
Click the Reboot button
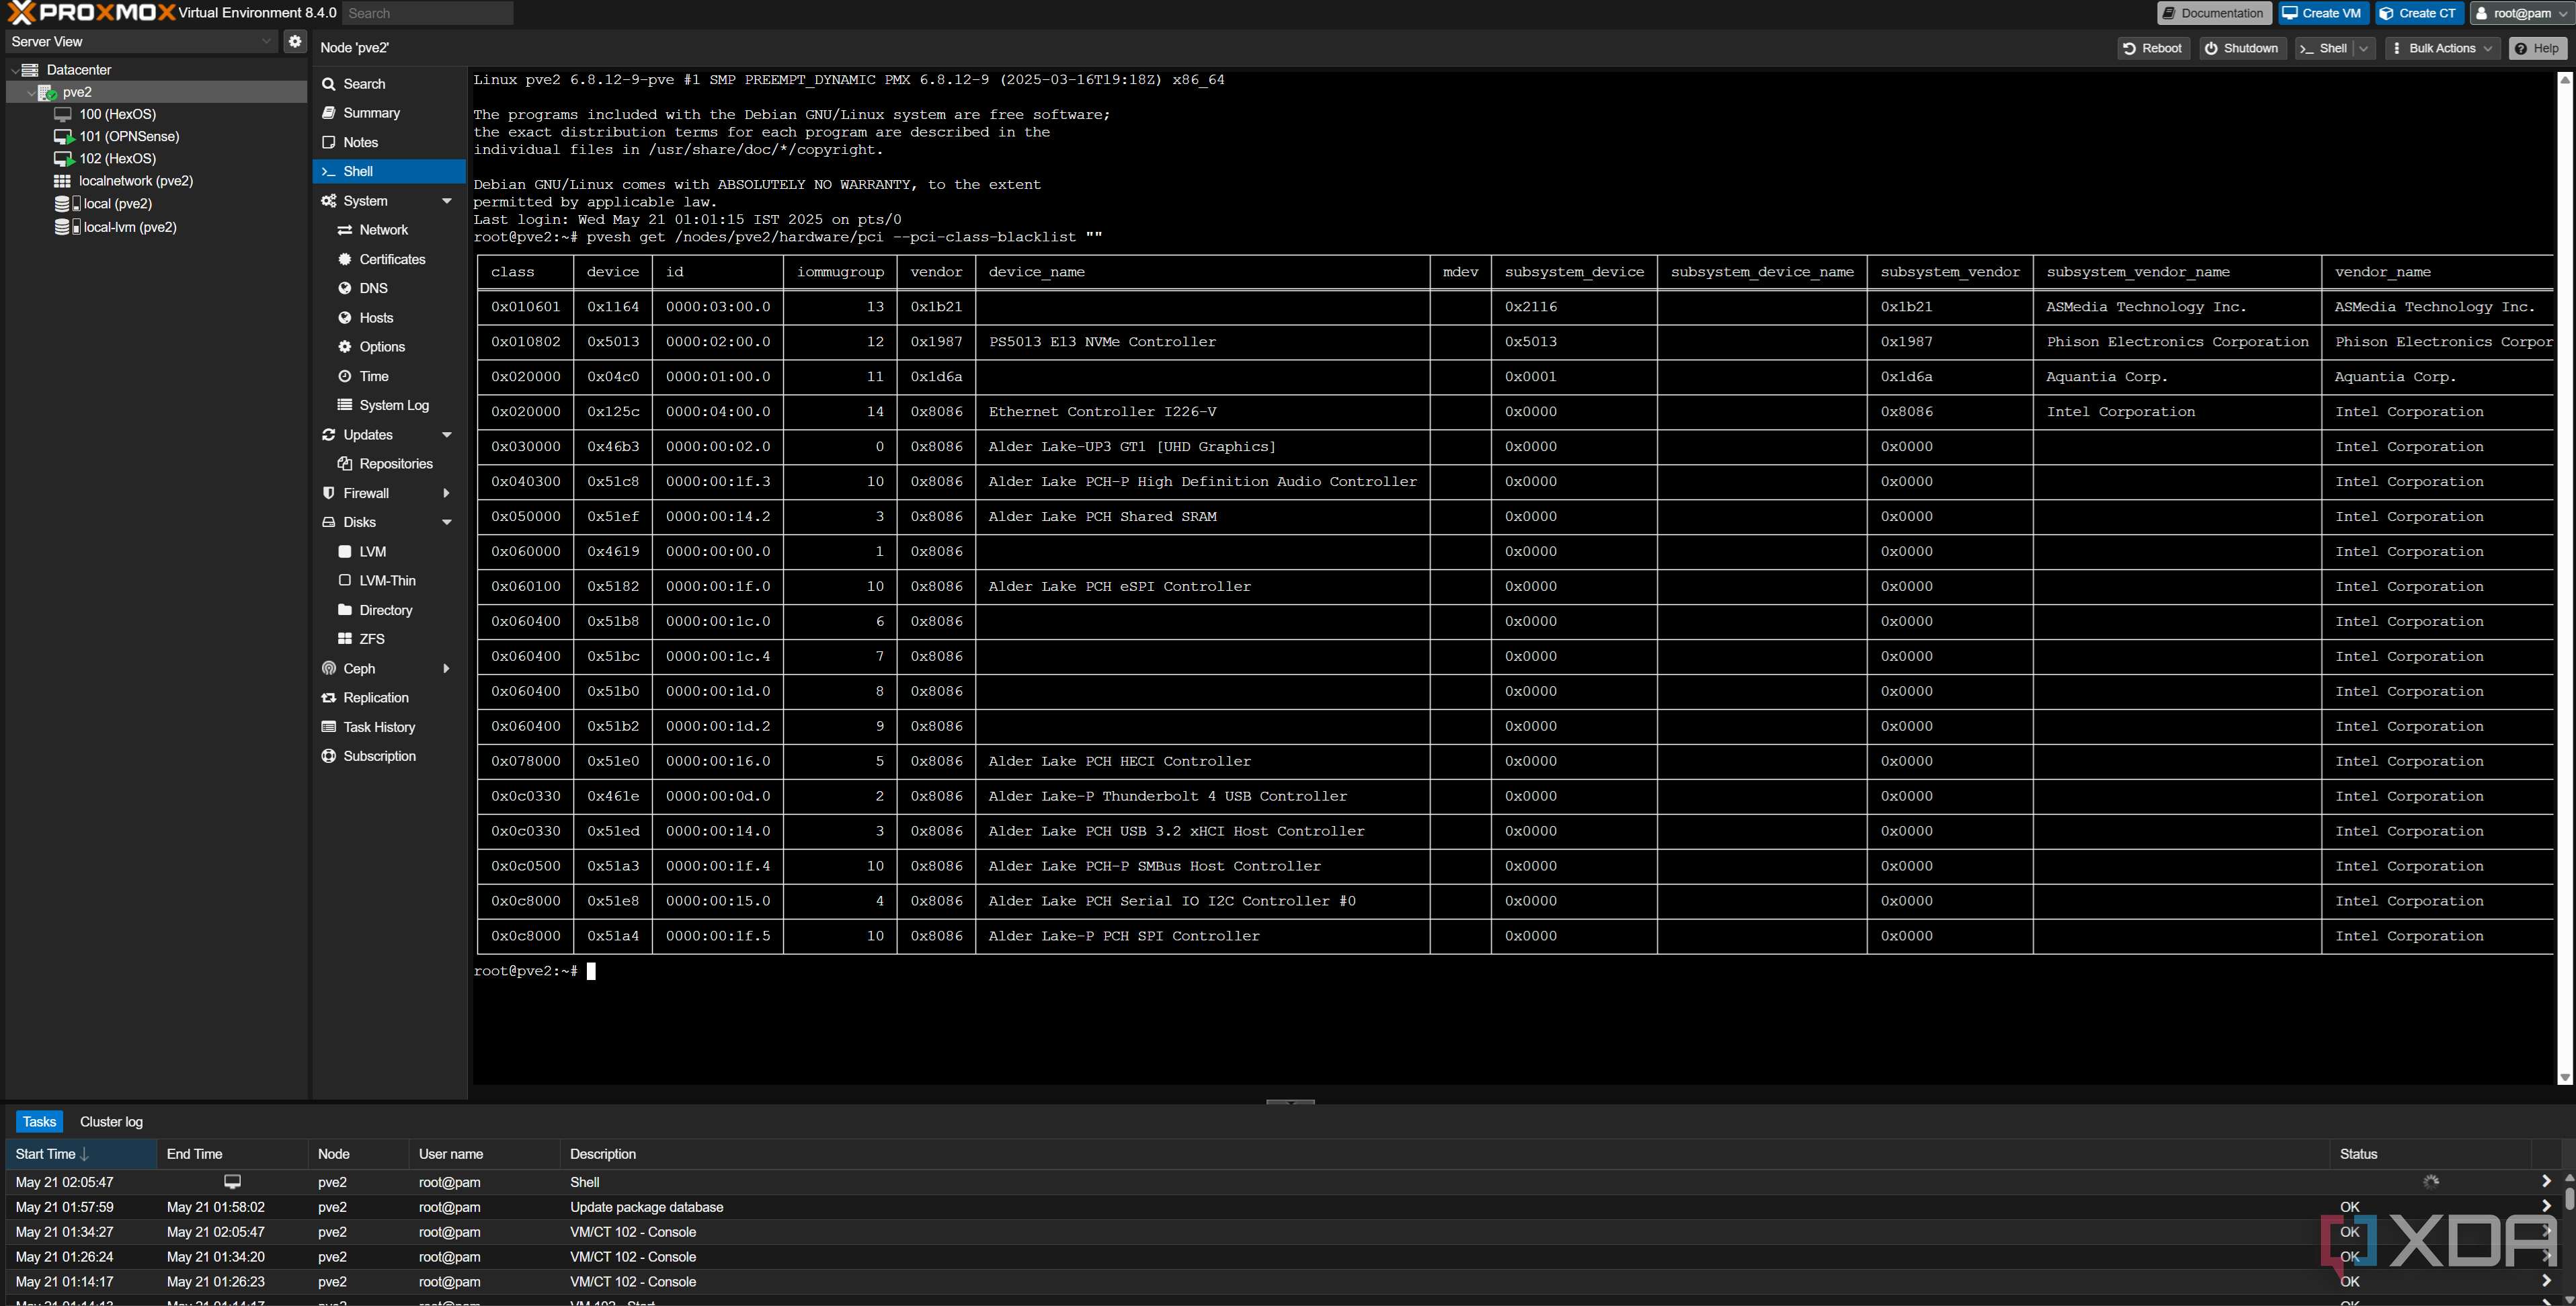[x=2154, y=48]
